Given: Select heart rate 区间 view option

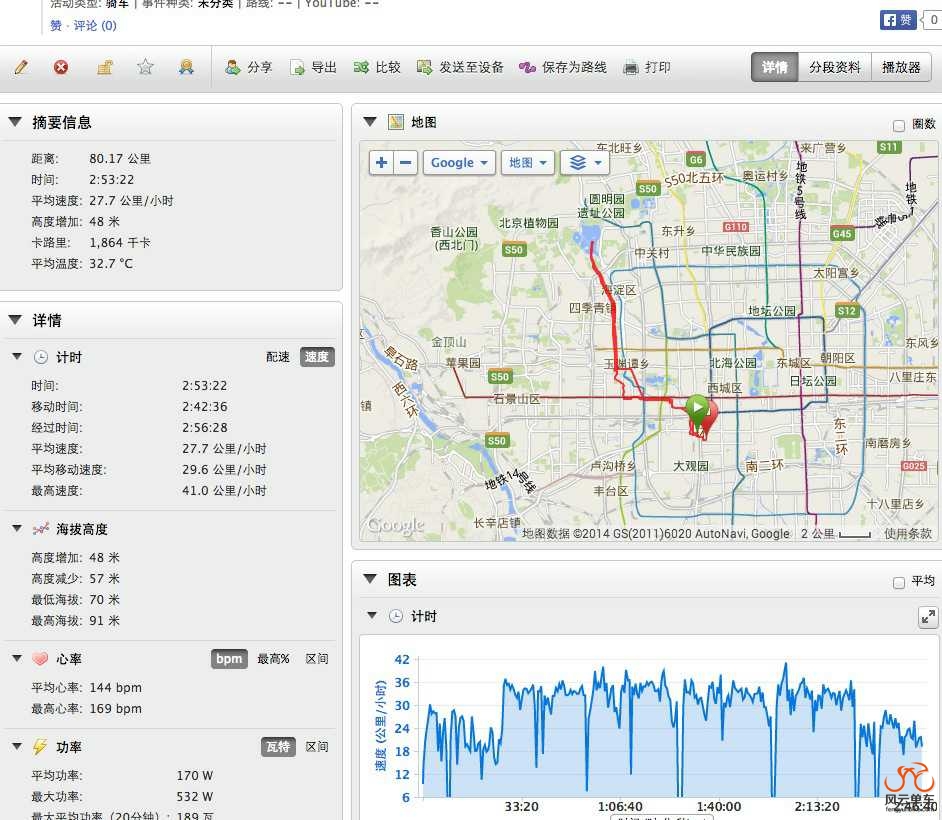Looking at the screenshot, I should (317, 659).
